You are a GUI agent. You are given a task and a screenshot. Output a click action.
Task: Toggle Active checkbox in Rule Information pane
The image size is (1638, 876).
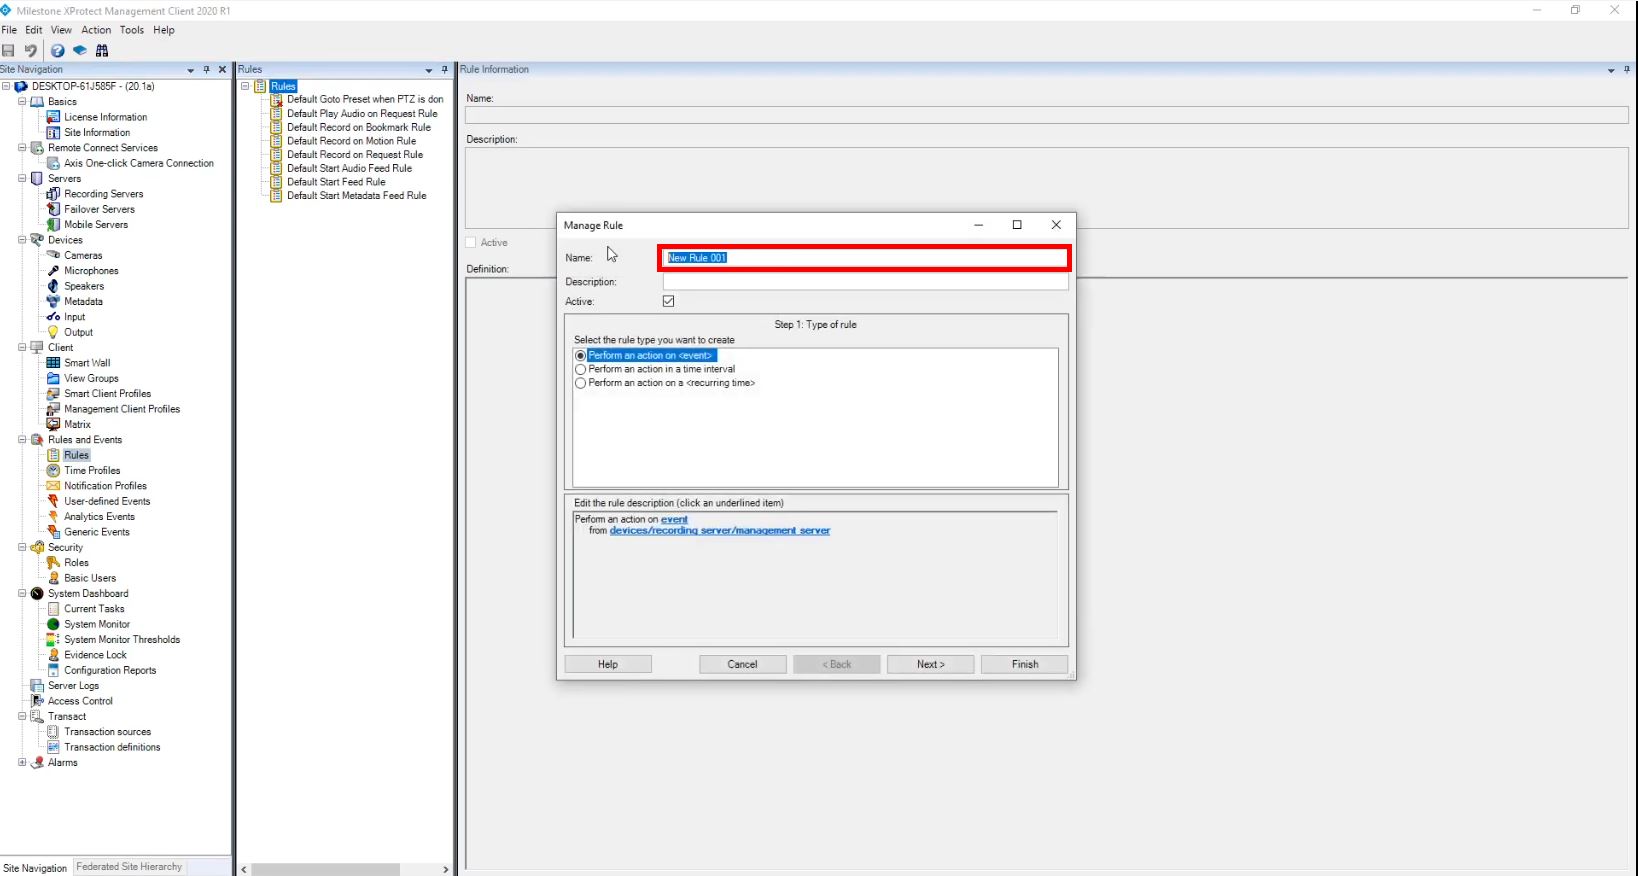(471, 243)
